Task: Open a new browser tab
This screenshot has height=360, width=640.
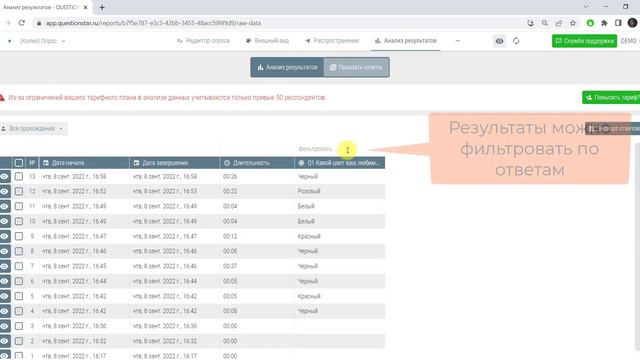Action: tap(102, 7)
